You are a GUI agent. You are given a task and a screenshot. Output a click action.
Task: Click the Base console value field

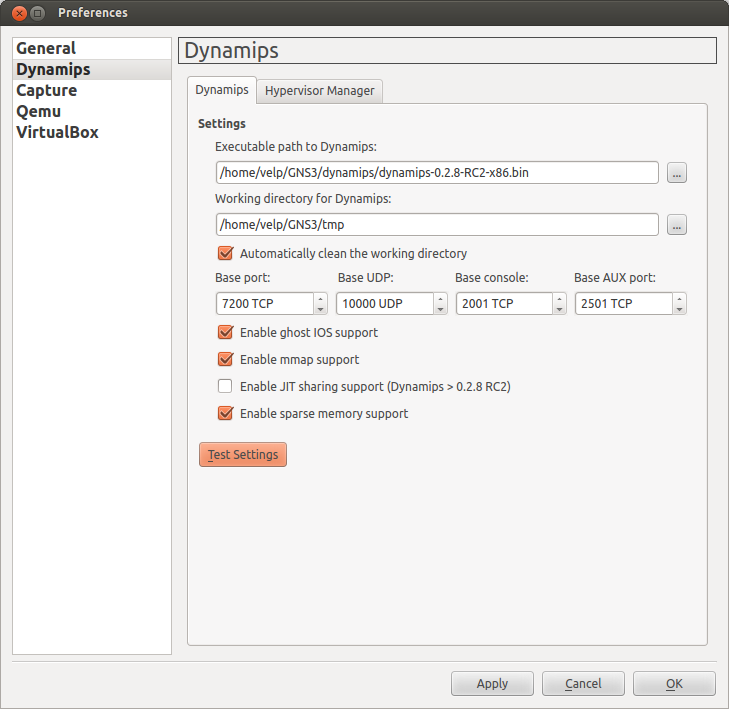pos(504,304)
